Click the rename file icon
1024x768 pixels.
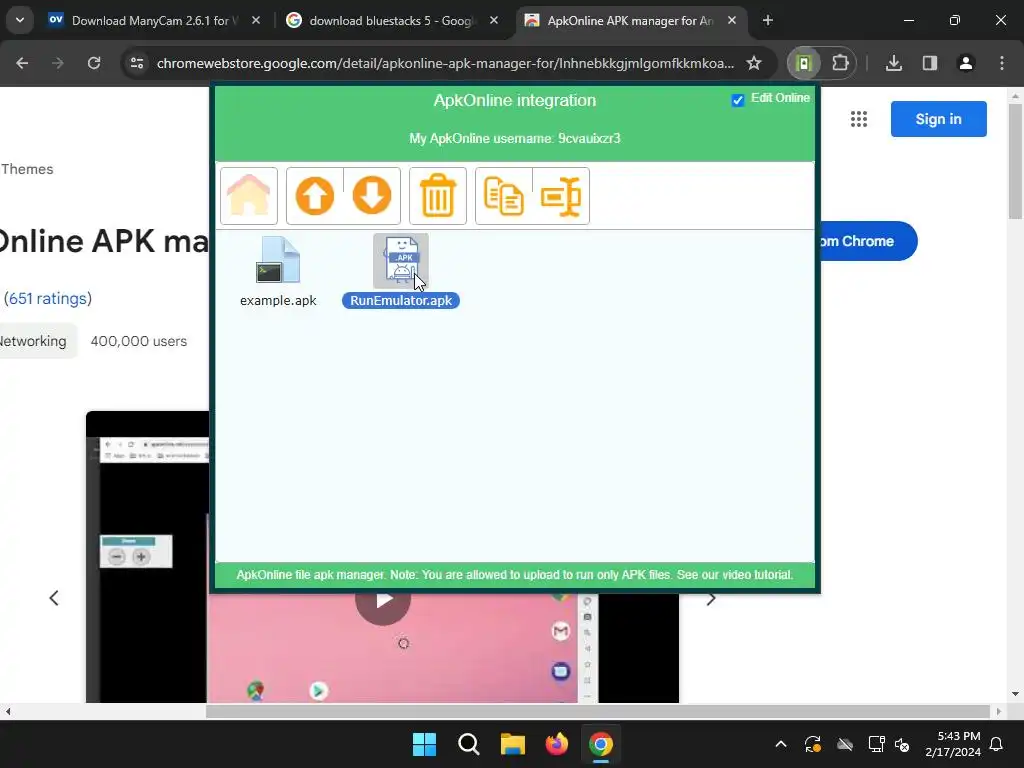[561, 196]
